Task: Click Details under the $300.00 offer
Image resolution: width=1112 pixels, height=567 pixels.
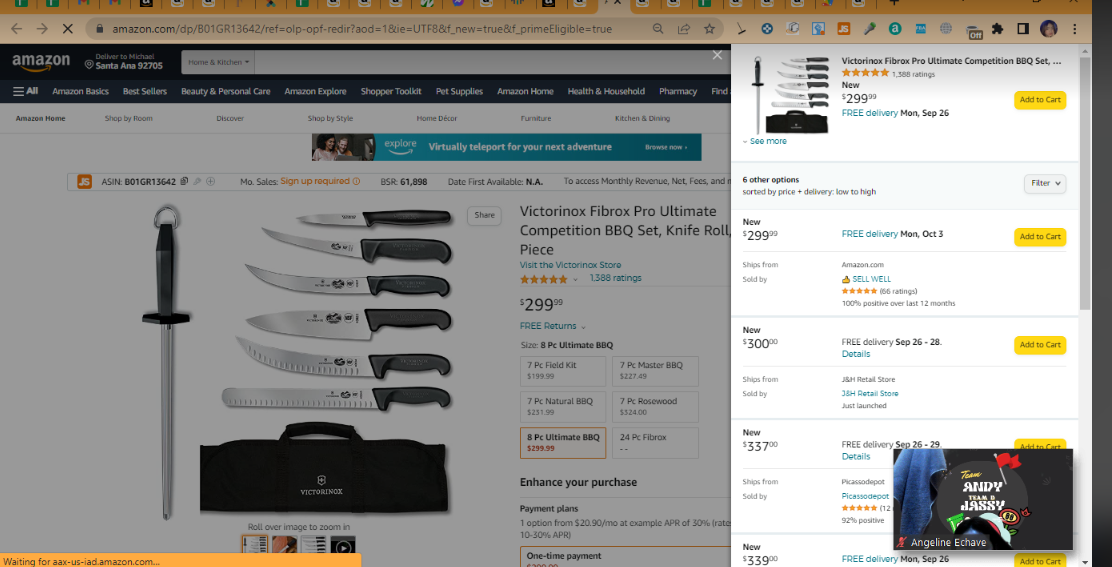Action: click(x=856, y=354)
